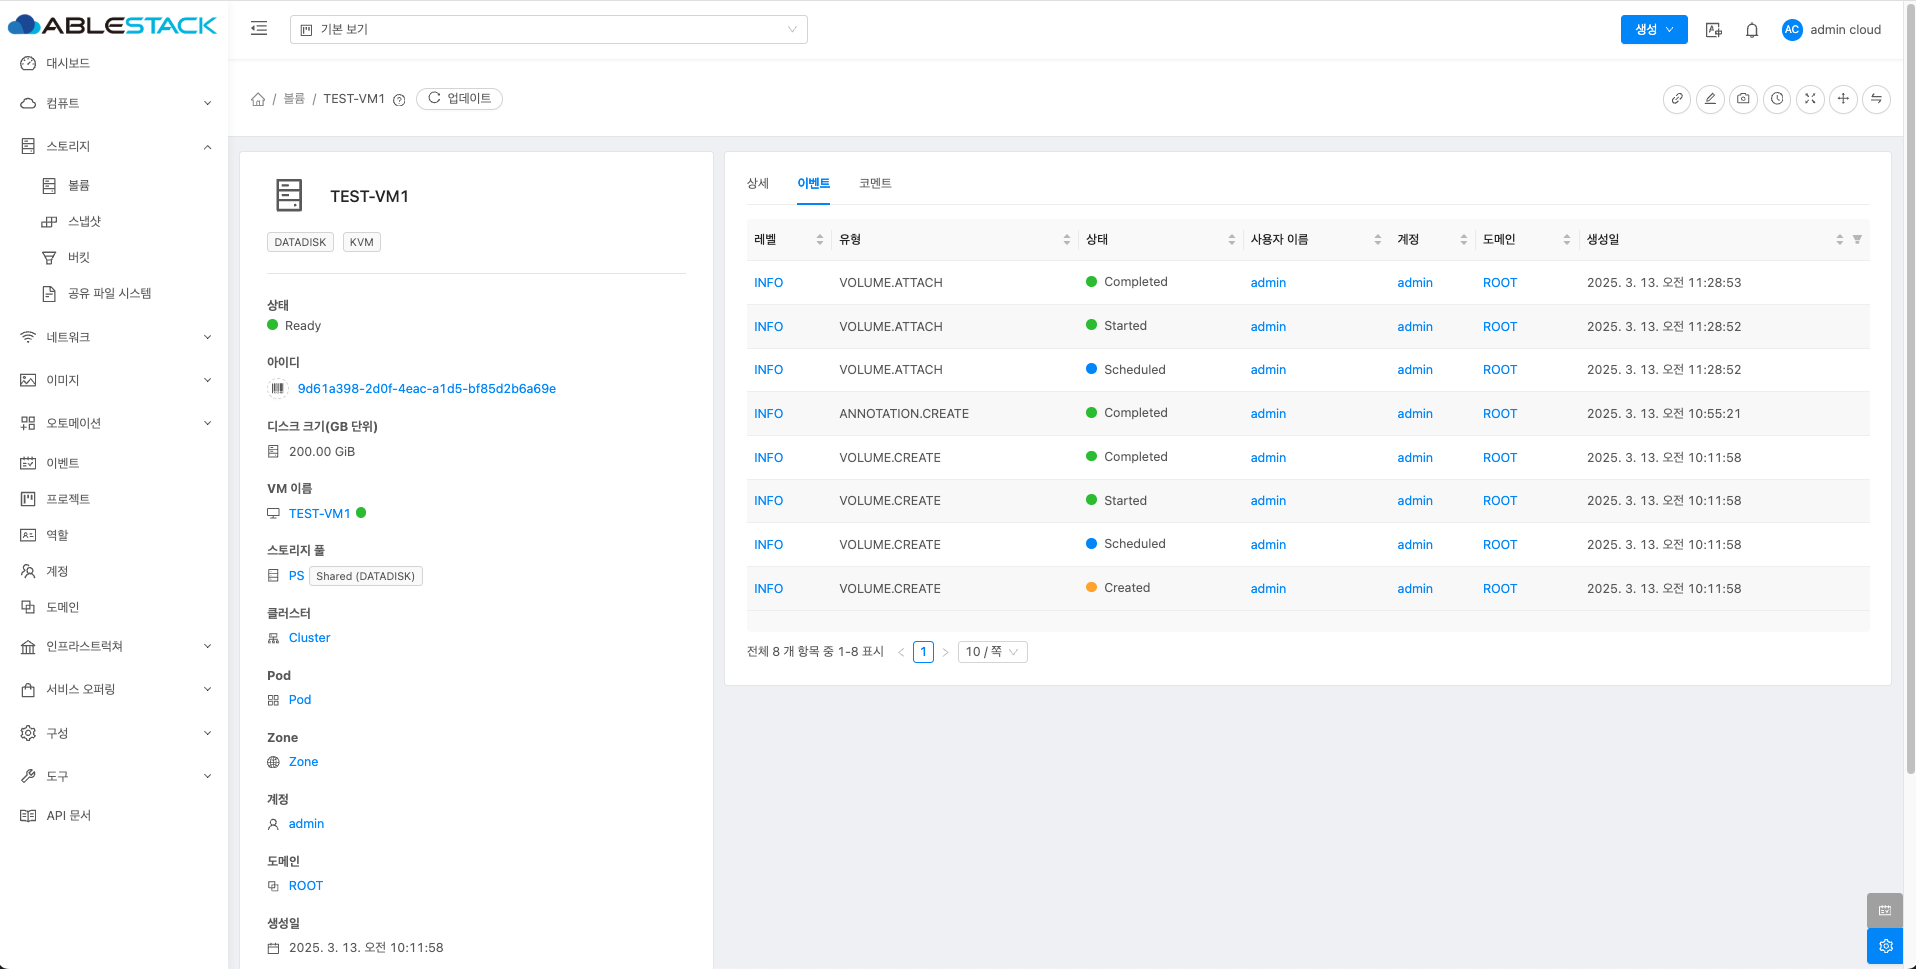Switch to the 상세 tab
The width and height of the screenshot is (1916, 969).
[758, 184]
